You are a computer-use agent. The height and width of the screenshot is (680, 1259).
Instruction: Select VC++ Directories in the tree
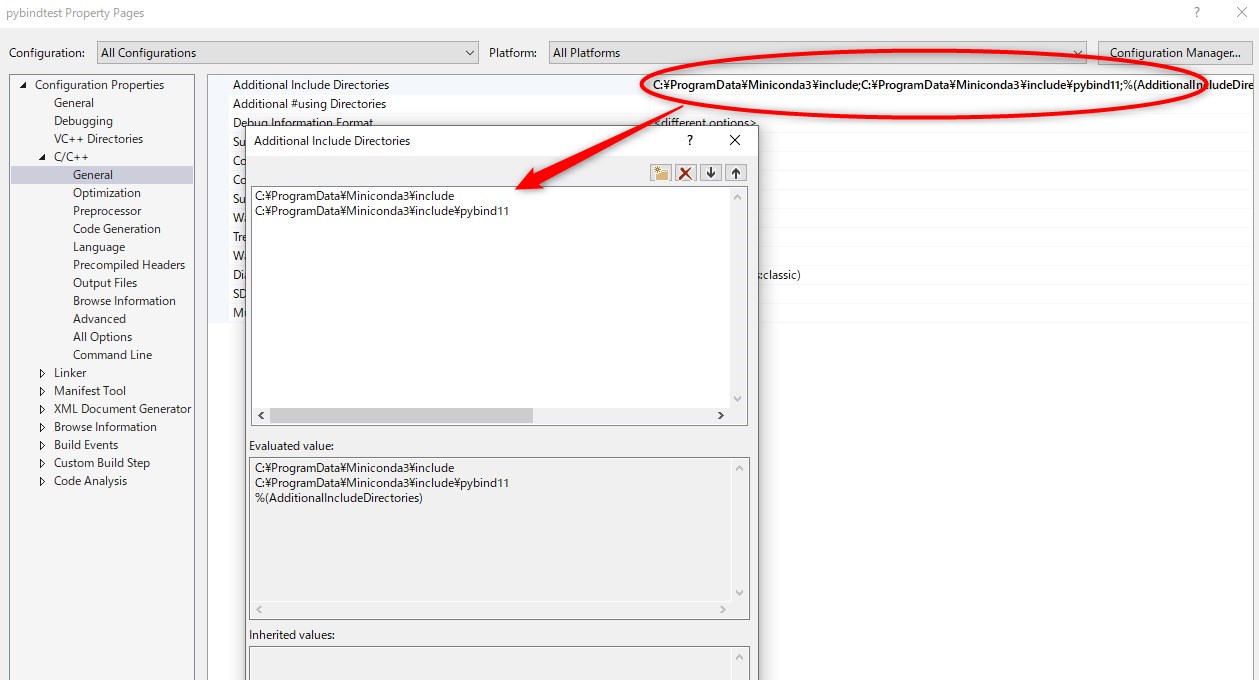click(x=98, y=139)
